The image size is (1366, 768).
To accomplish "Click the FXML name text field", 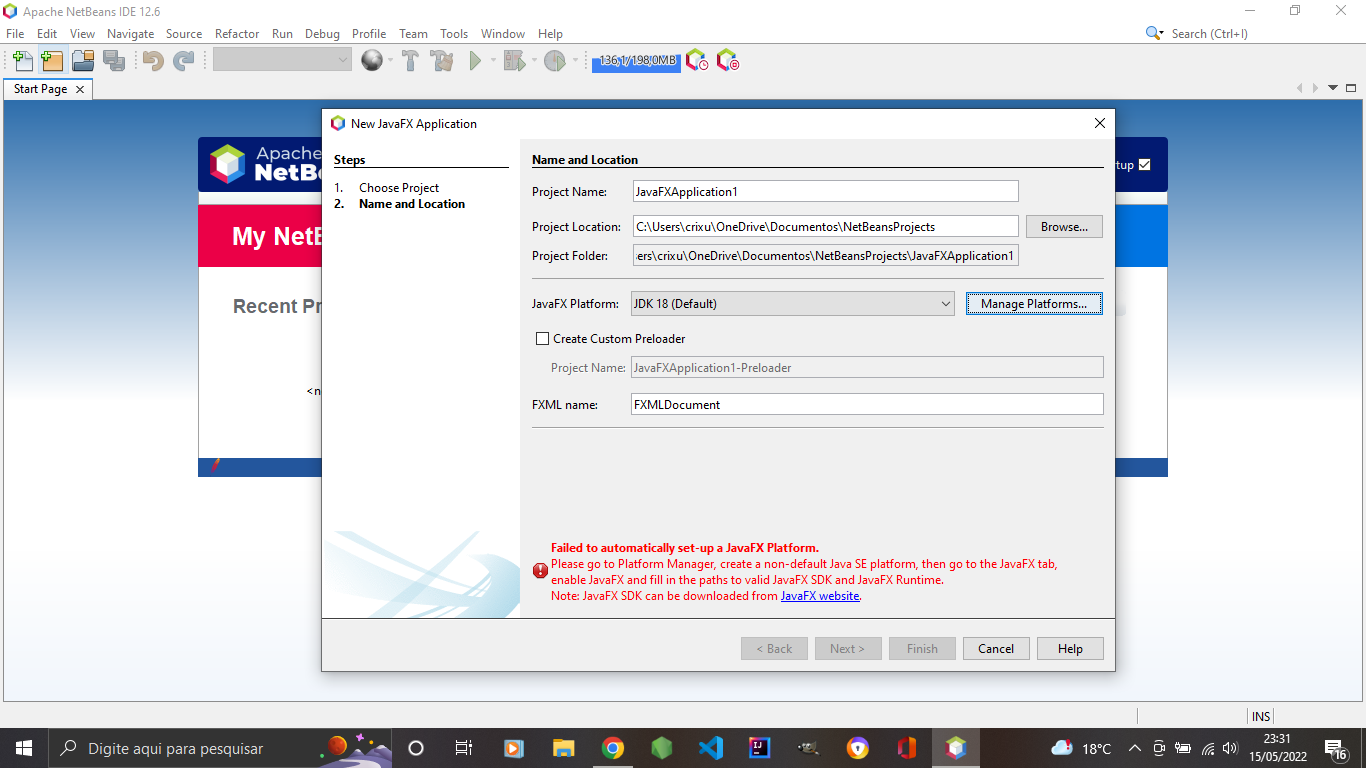I will point(867,404).
